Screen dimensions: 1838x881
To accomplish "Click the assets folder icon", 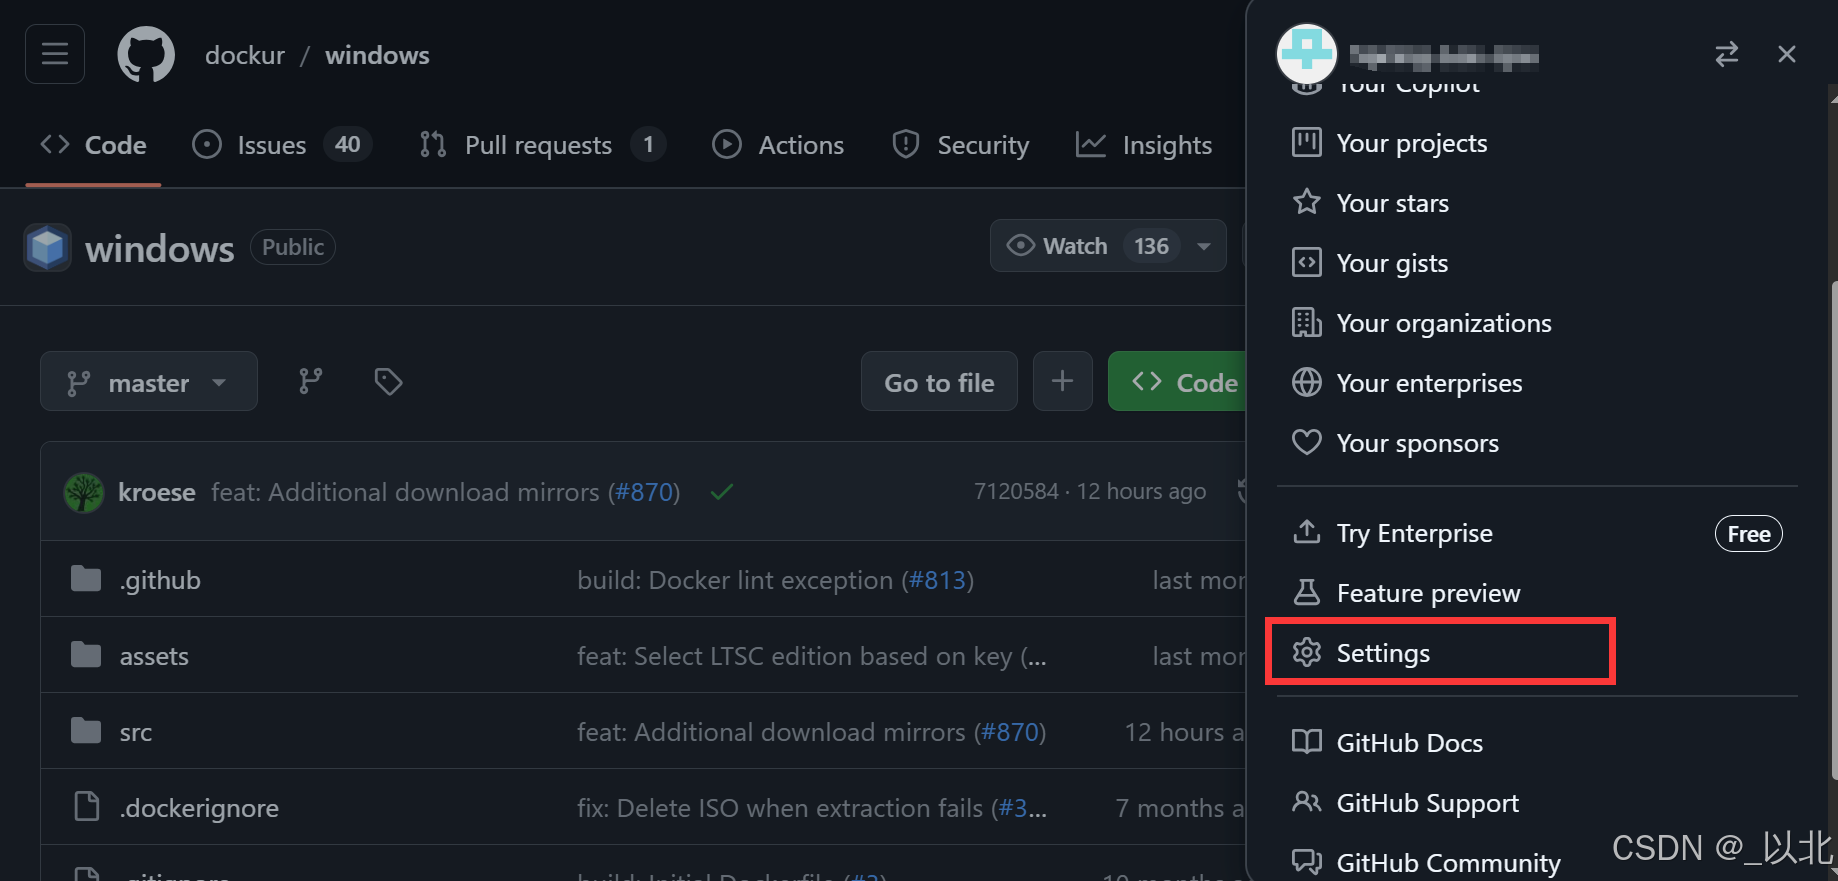I will click(86, 655).
